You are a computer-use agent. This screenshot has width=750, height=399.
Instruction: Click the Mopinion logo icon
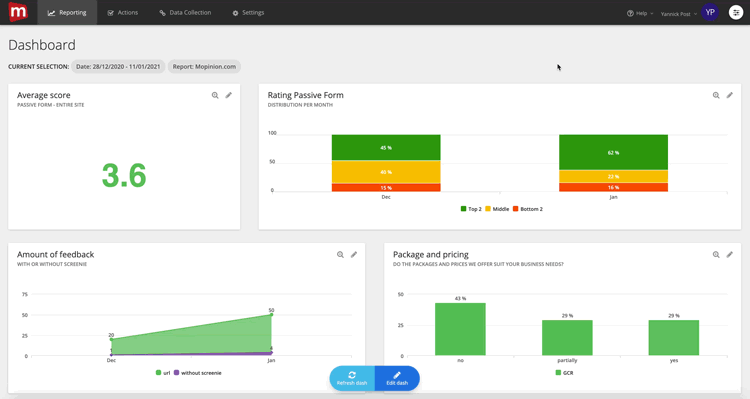coord(18,12)
